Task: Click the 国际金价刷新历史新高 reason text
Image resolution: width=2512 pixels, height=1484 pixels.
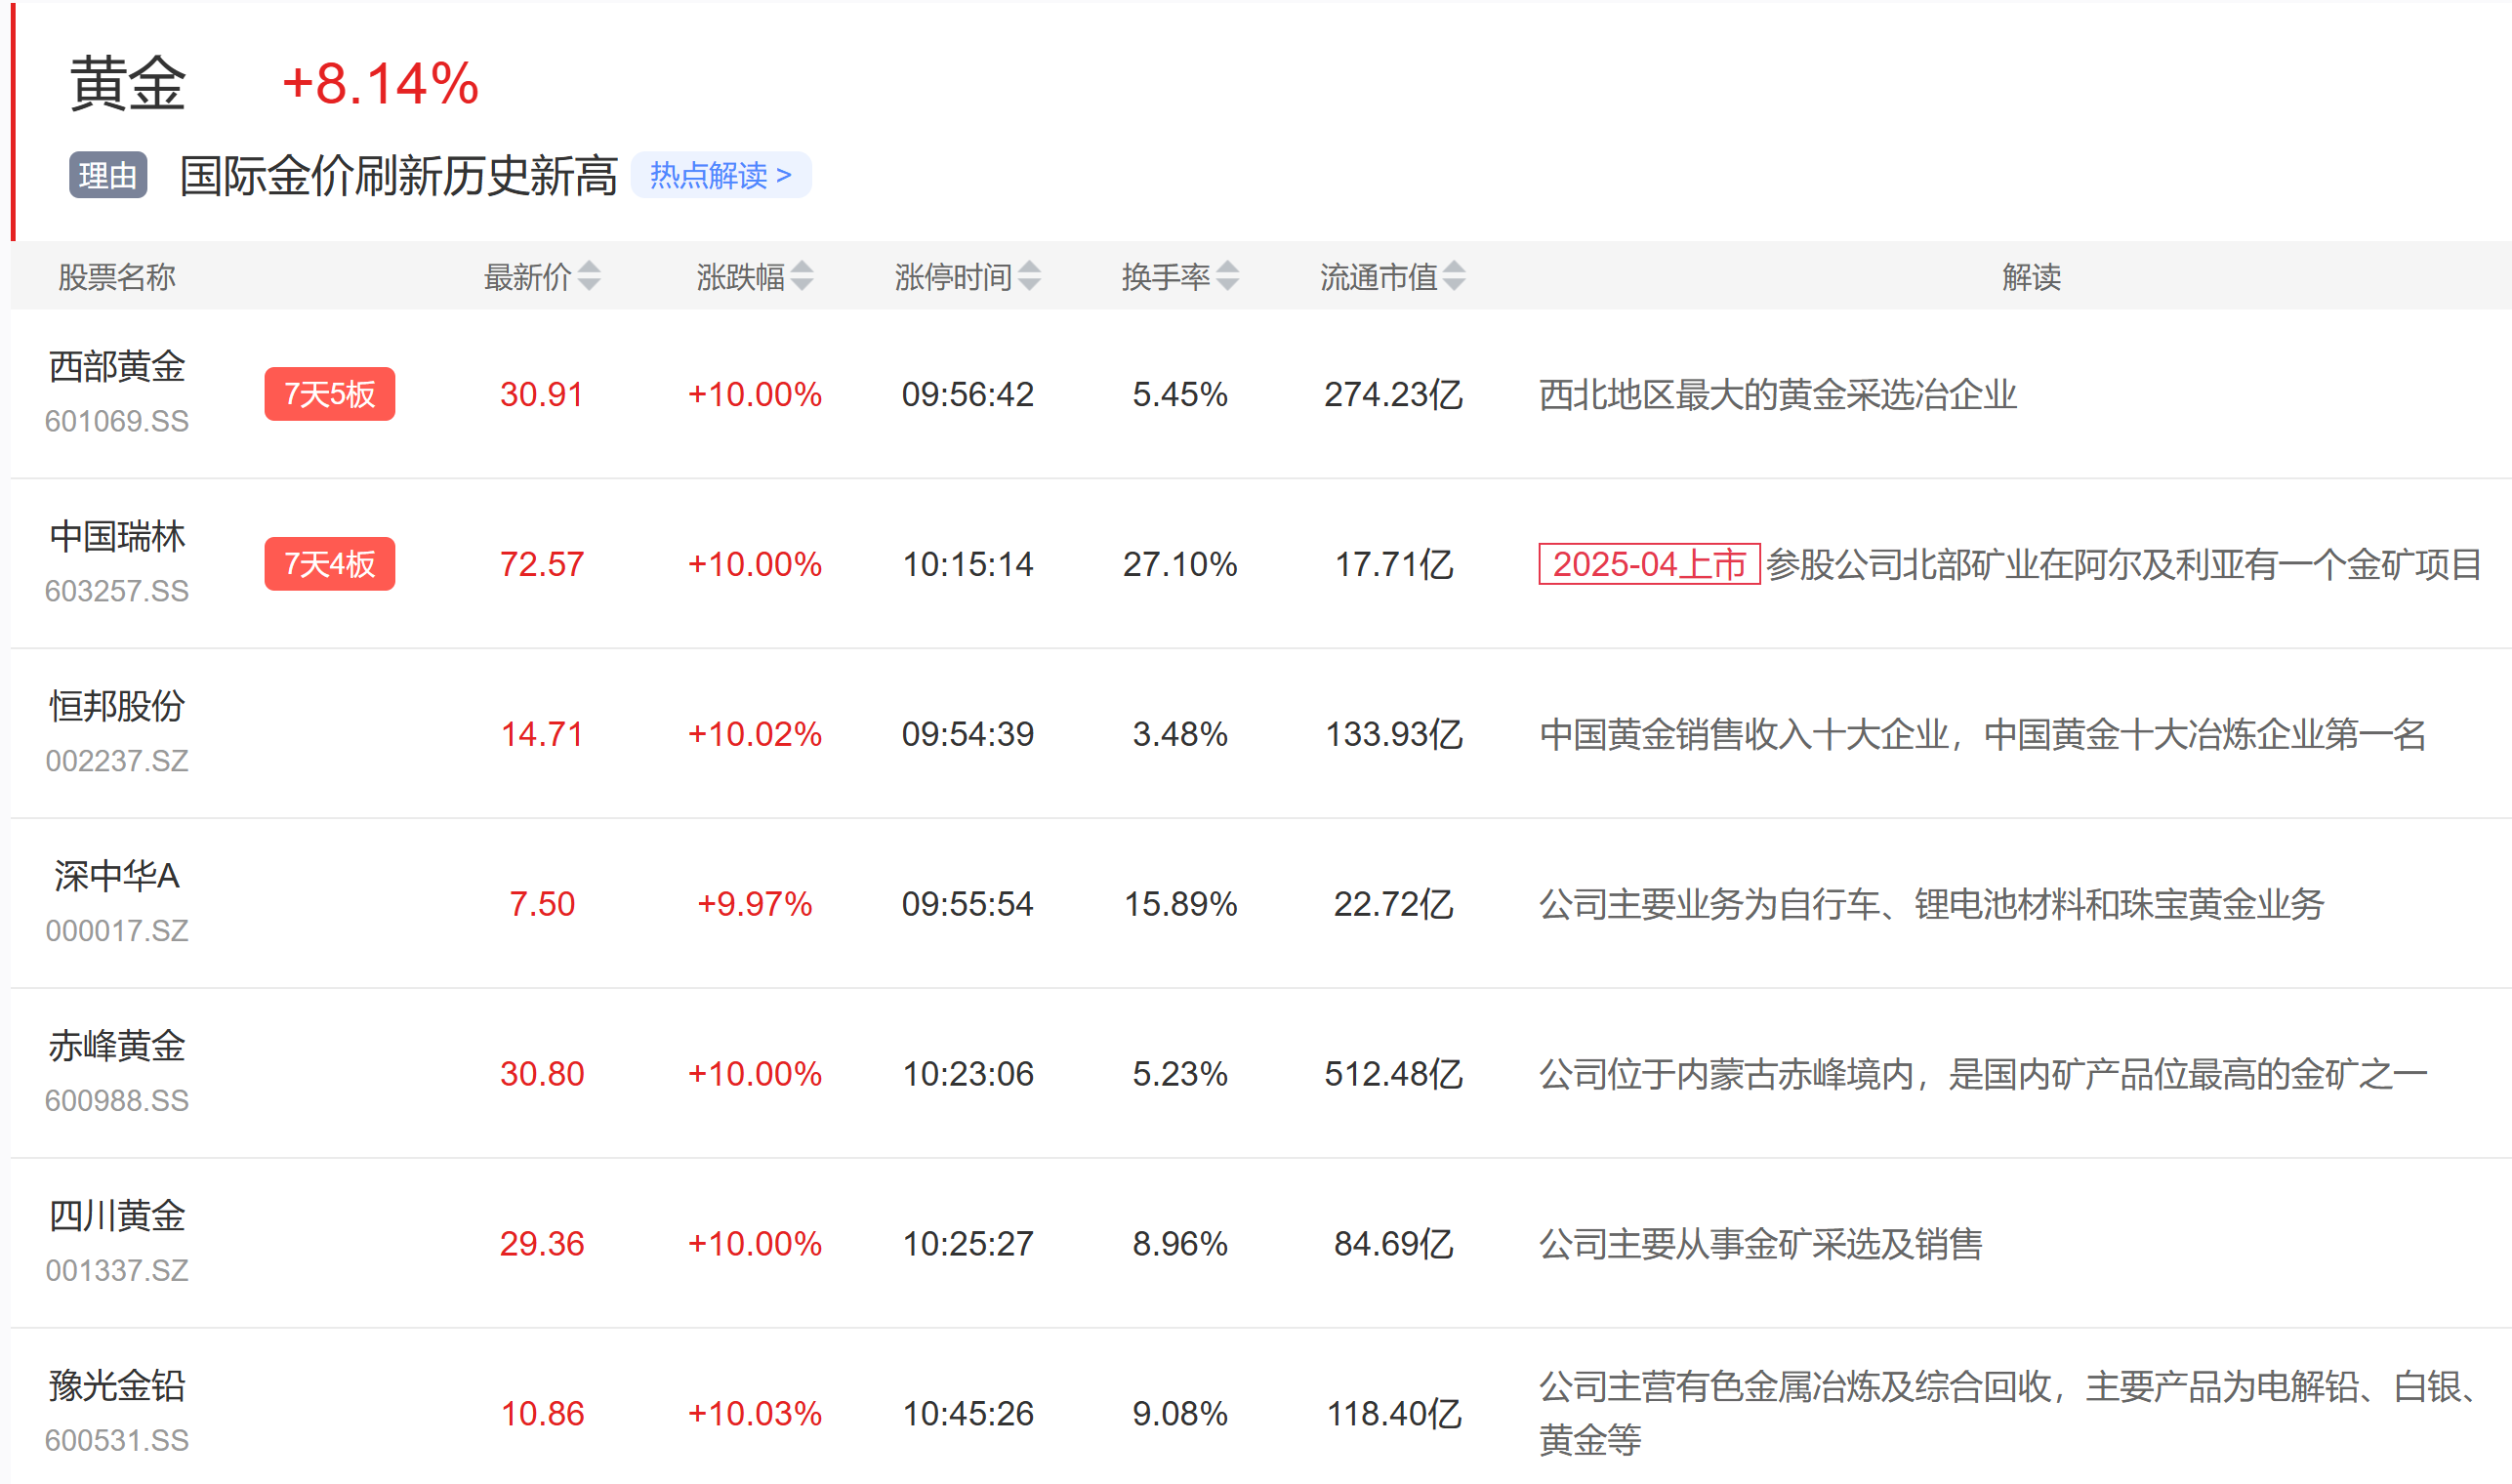Action: coord(398,176)
